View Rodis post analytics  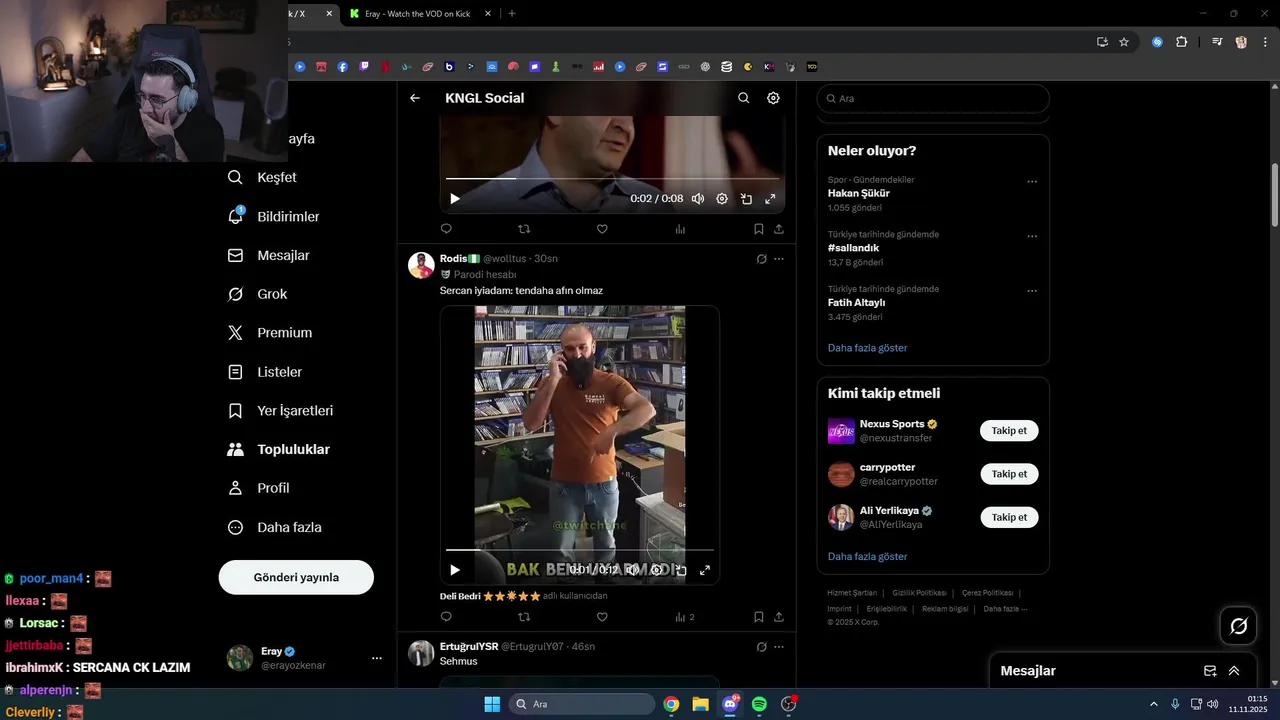point(684,617)
